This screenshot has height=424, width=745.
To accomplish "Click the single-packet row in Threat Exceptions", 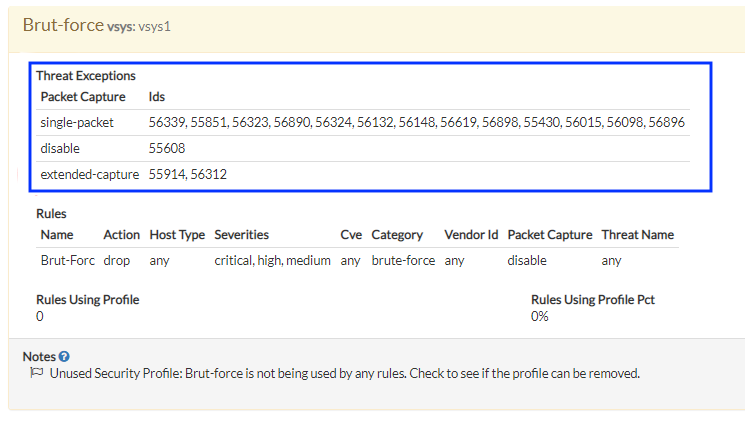I will [77, 122].
